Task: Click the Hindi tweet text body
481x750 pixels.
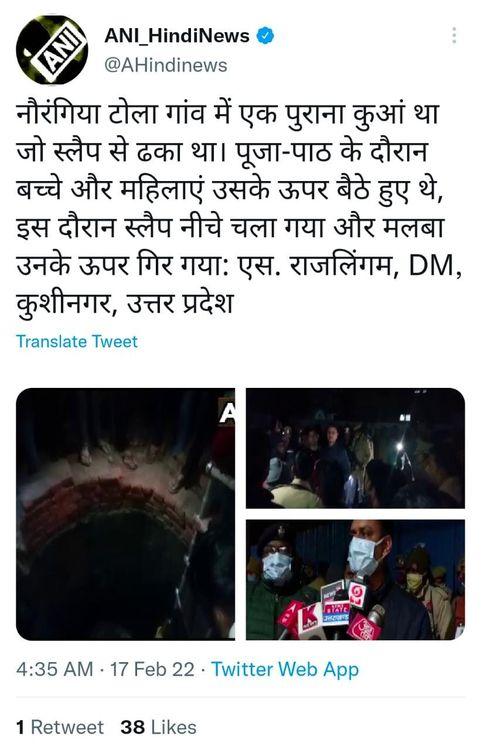Action: (239, 209)
